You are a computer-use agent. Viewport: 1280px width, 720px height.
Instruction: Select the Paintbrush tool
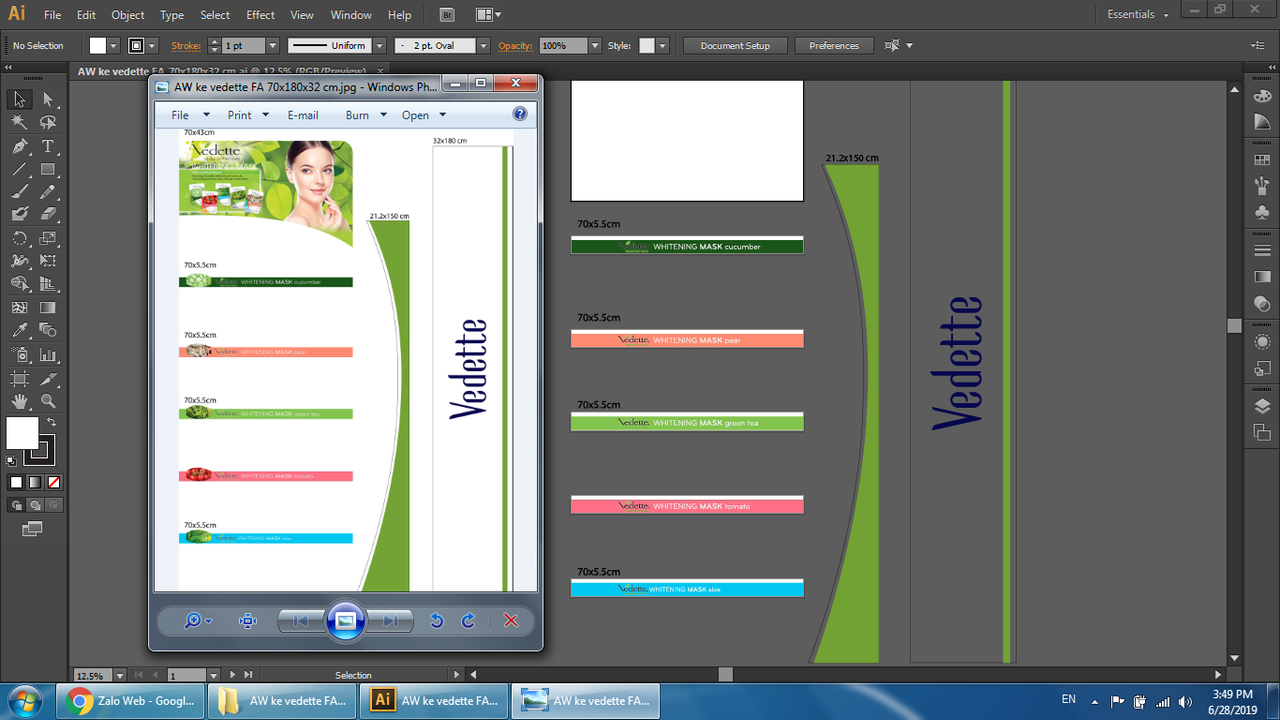coord(19,192)
